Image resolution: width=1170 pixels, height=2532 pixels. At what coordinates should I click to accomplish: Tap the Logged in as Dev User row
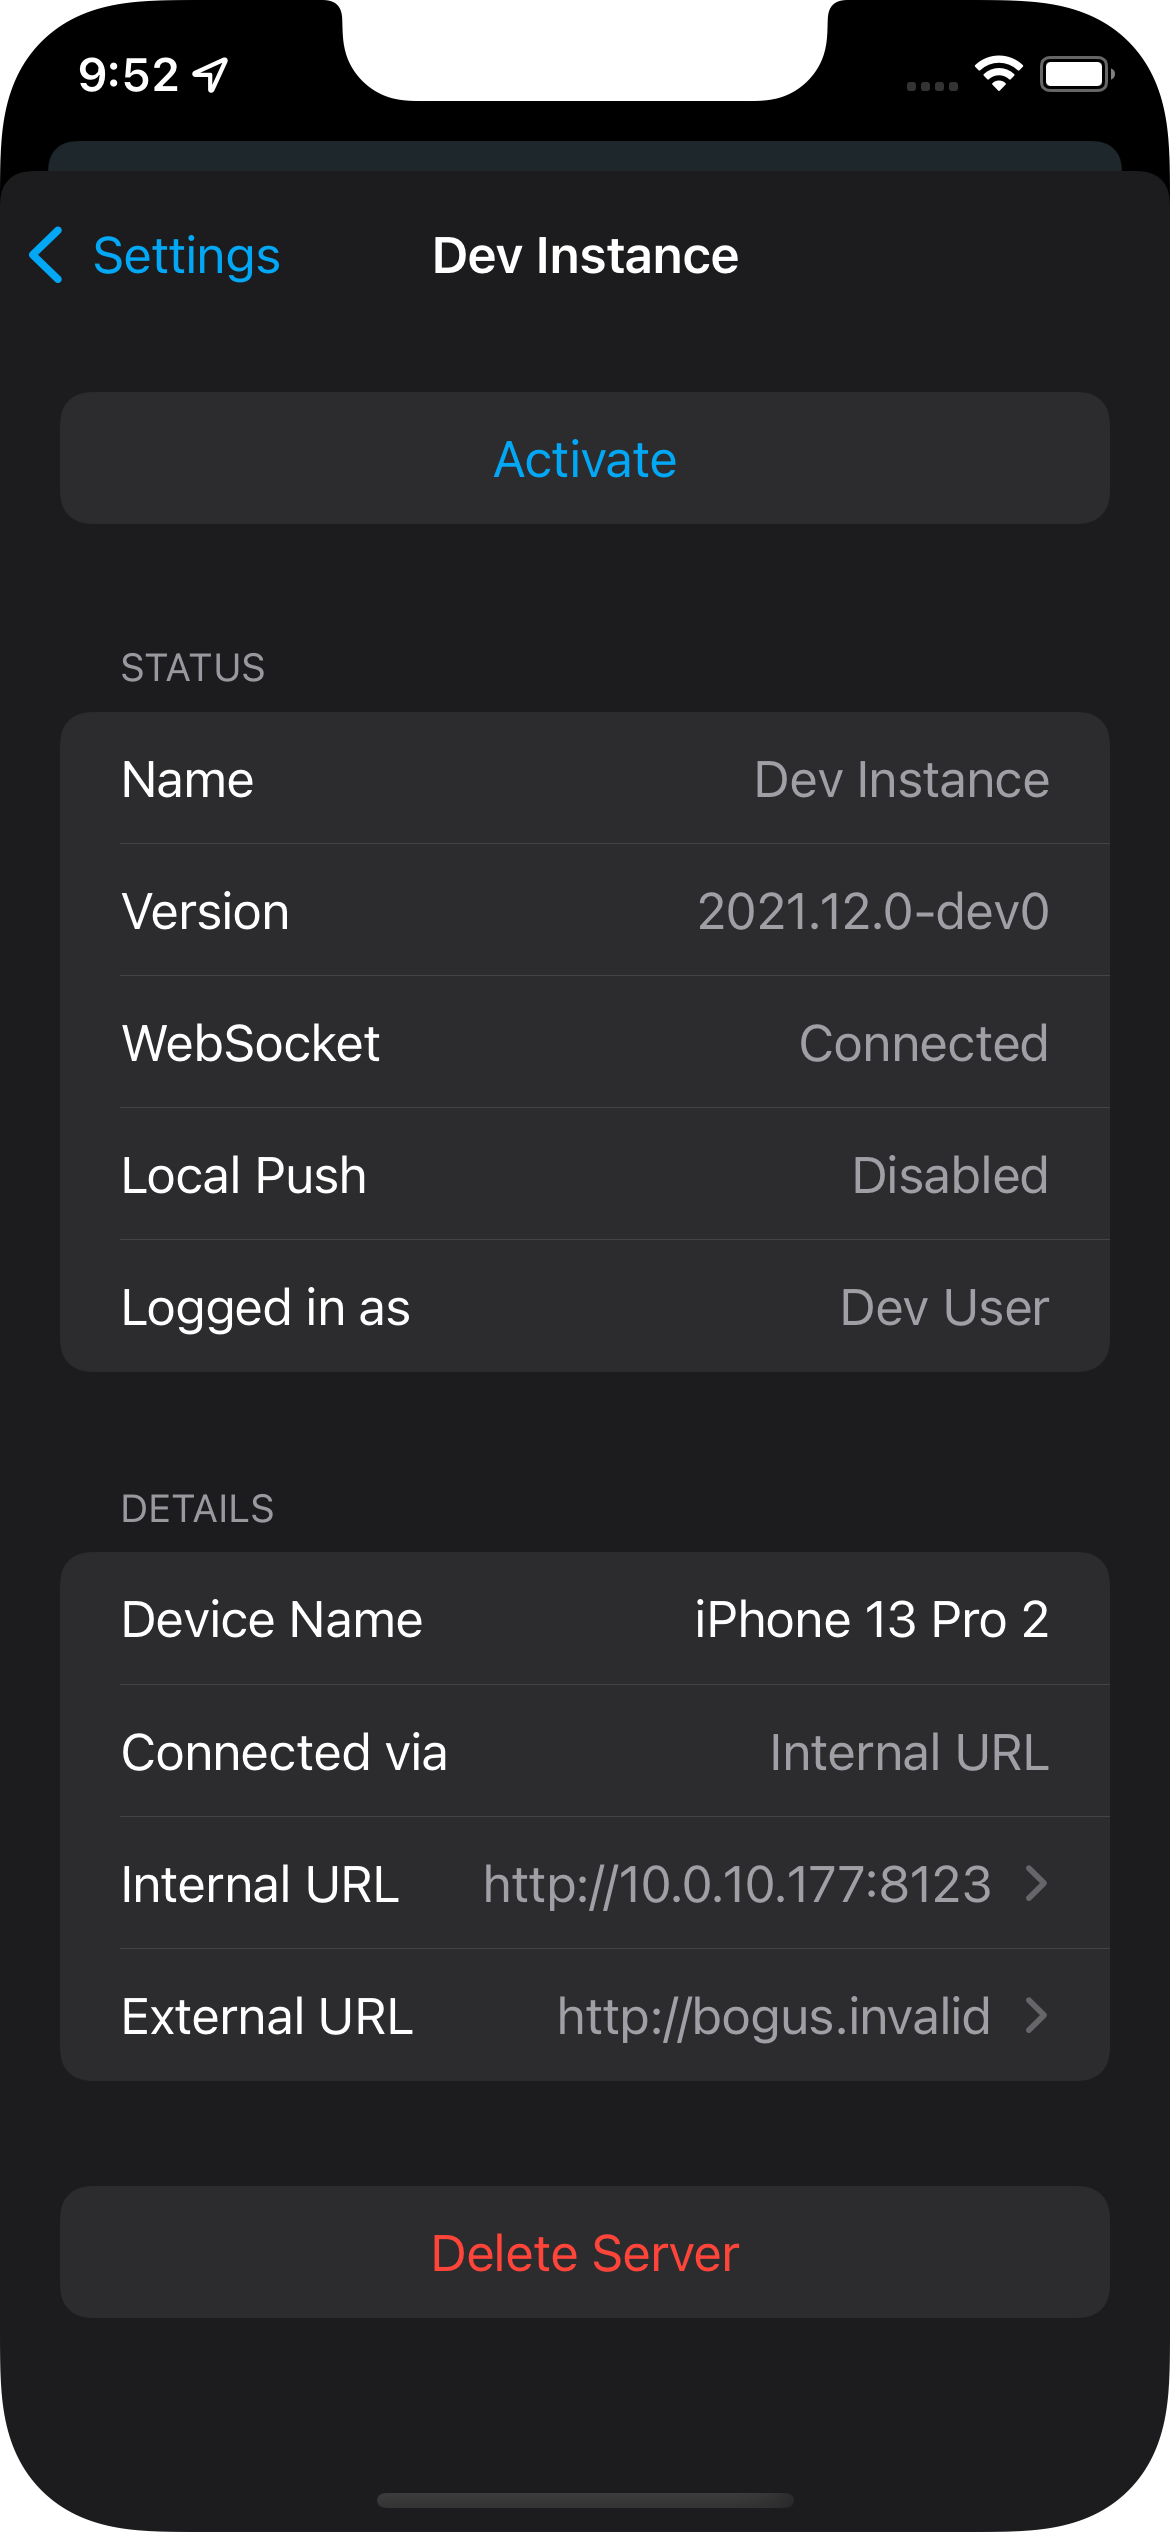[x=584, y=1306]
